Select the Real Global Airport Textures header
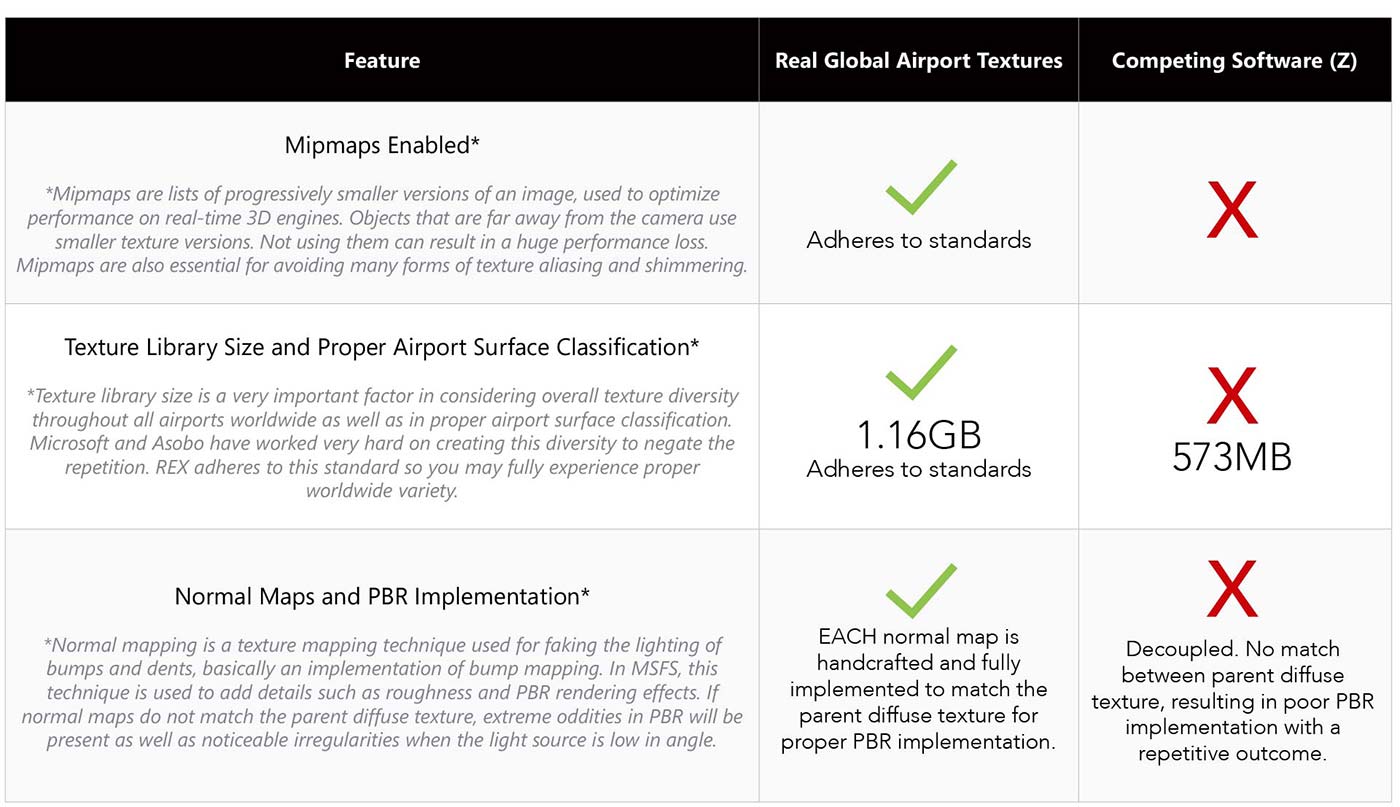1400x807 pixels. tap(918, 61)
